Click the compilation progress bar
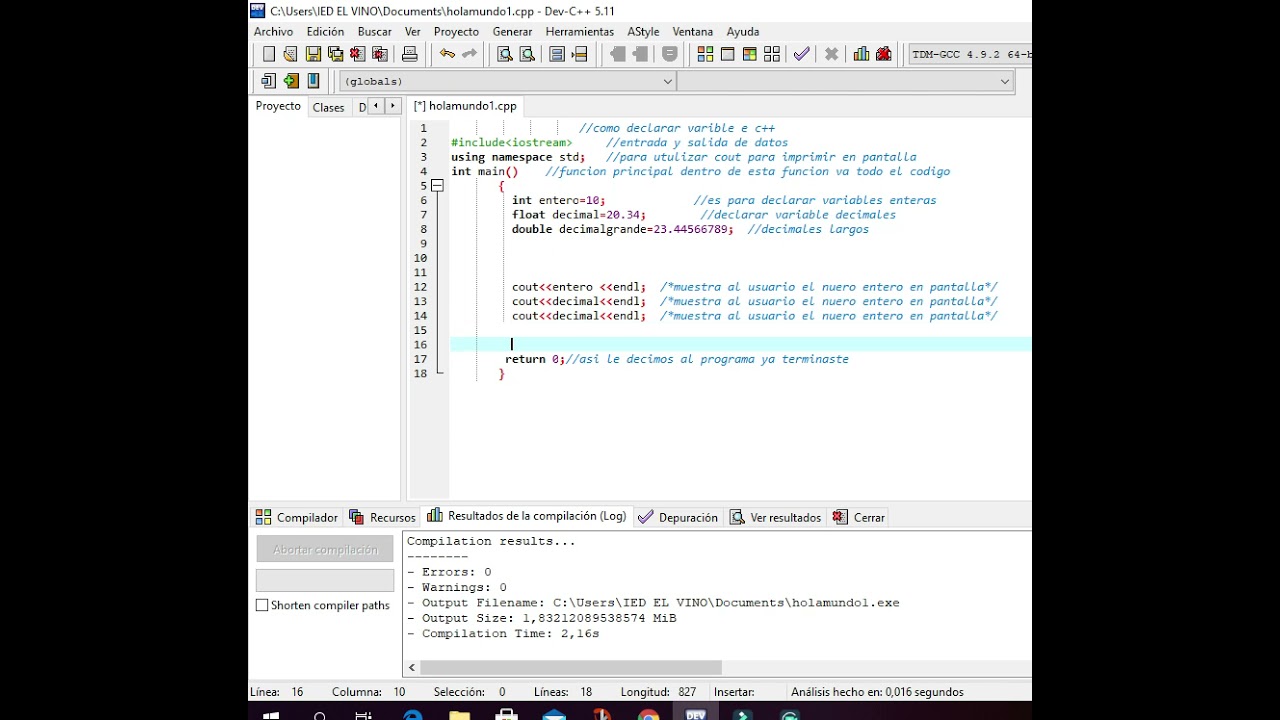Screen dimensions: 1280x720 pos(325,580)
